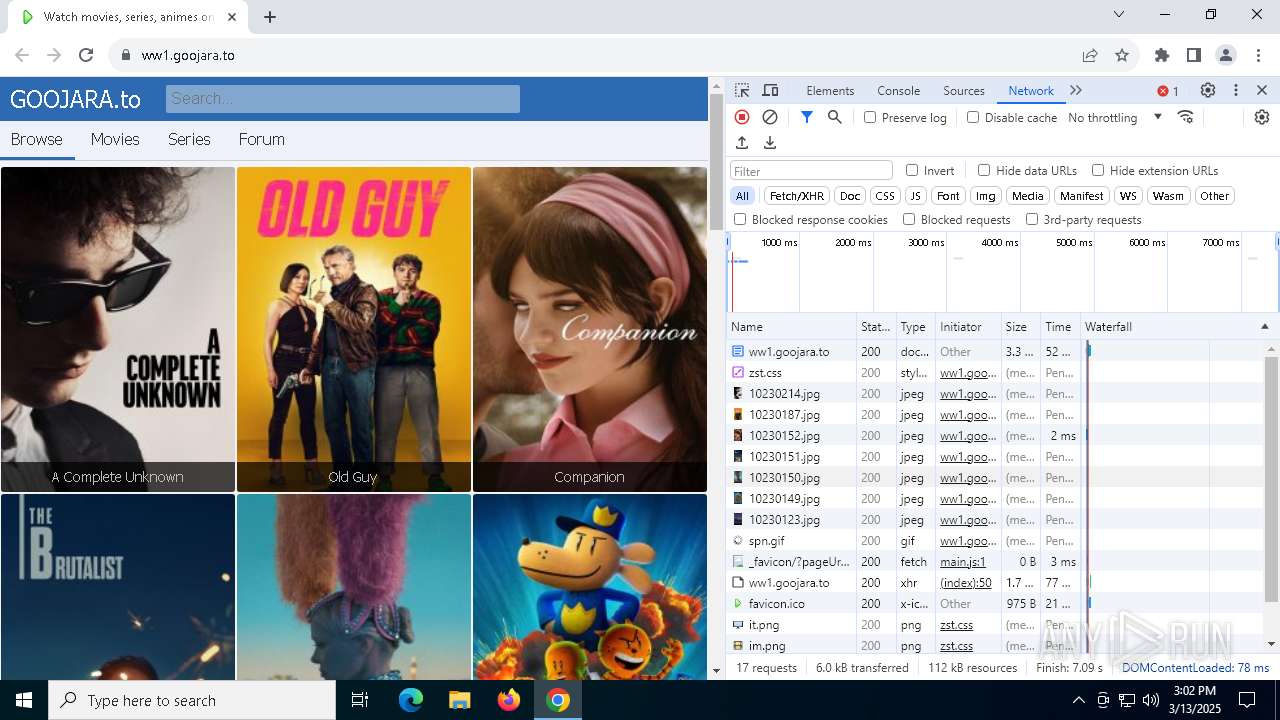1280x720 pixels.
Task: Open the main.js:1 initiator link
Action: click(x=963, y=562)
